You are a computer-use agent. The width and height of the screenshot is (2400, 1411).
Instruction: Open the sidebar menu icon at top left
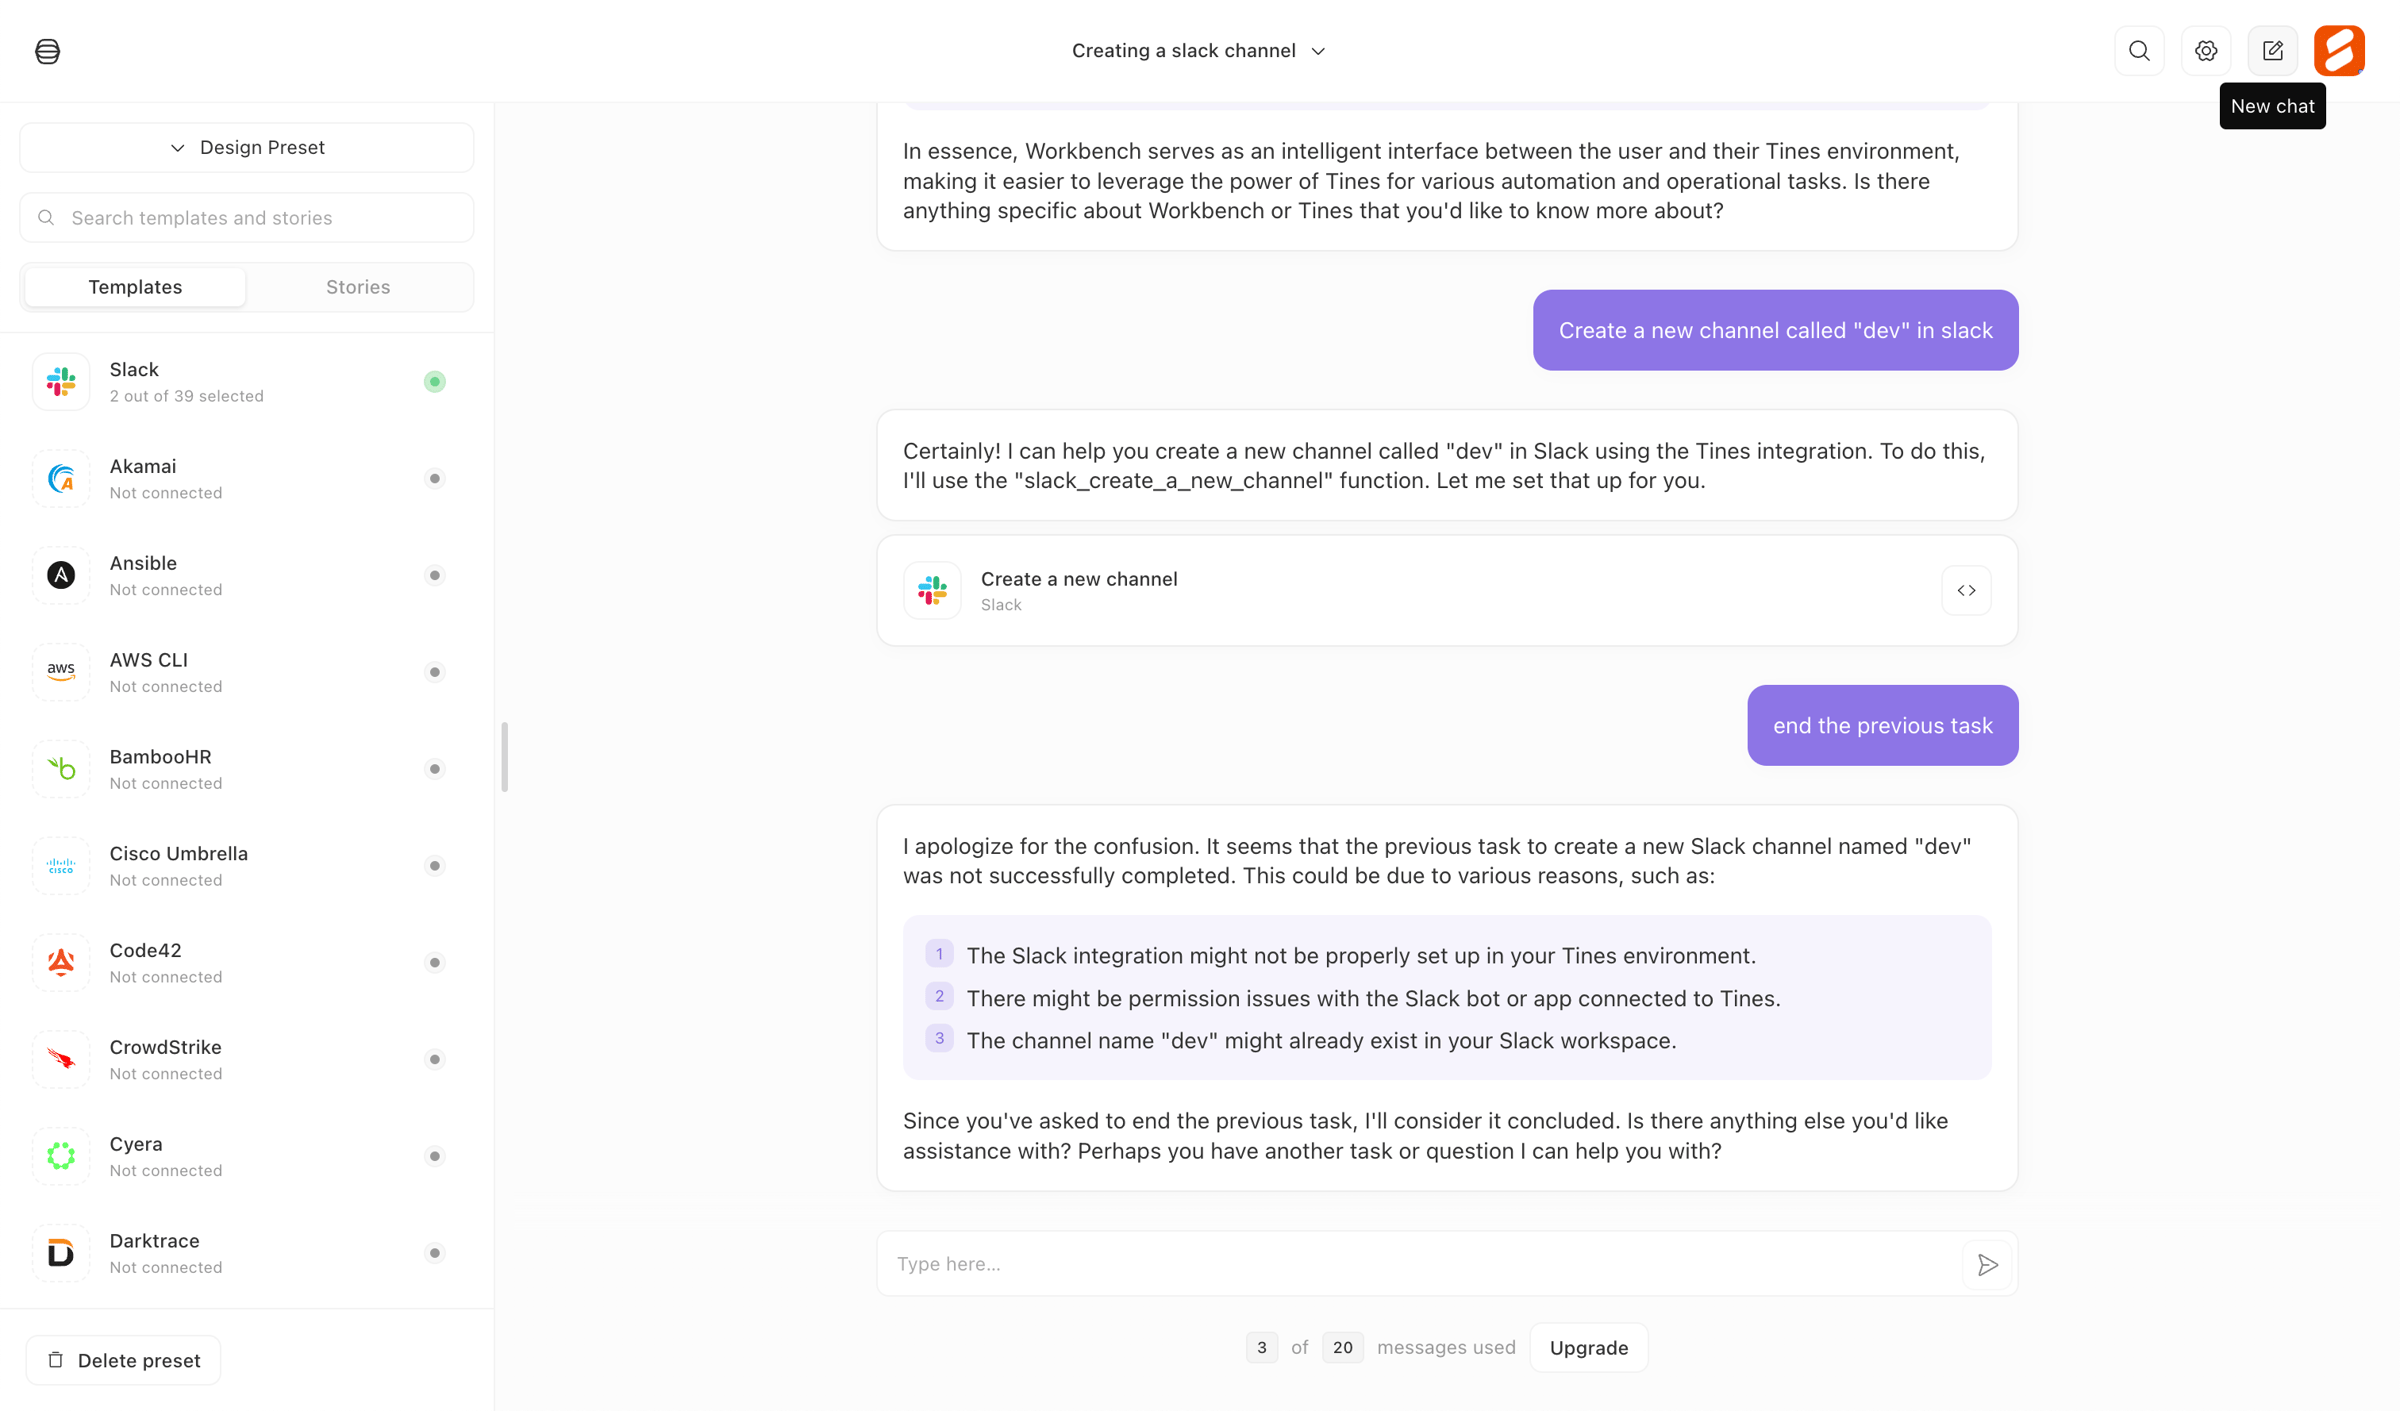(47, 51)
